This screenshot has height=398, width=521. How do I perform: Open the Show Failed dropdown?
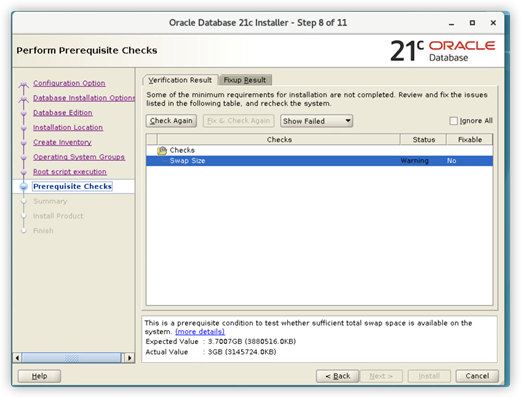click(x=316, y=121)
